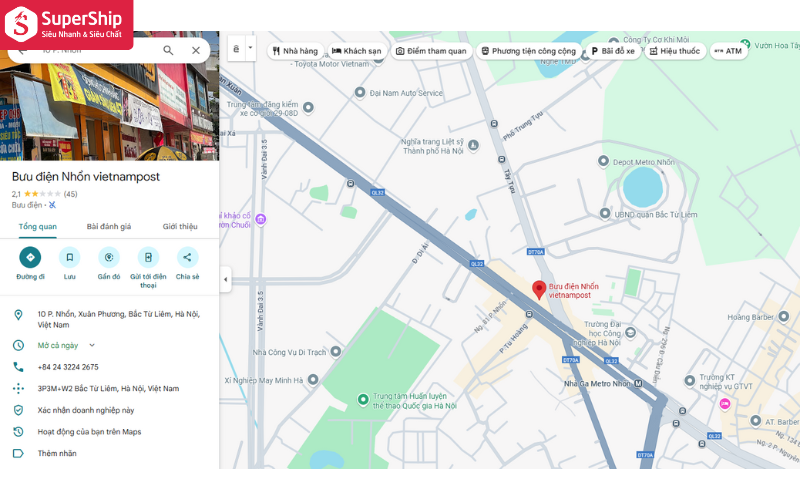This screenshot has height=500, width=800.
Task: Click the red Bưu điện Nhổn map pin
Action: (539, 290)
